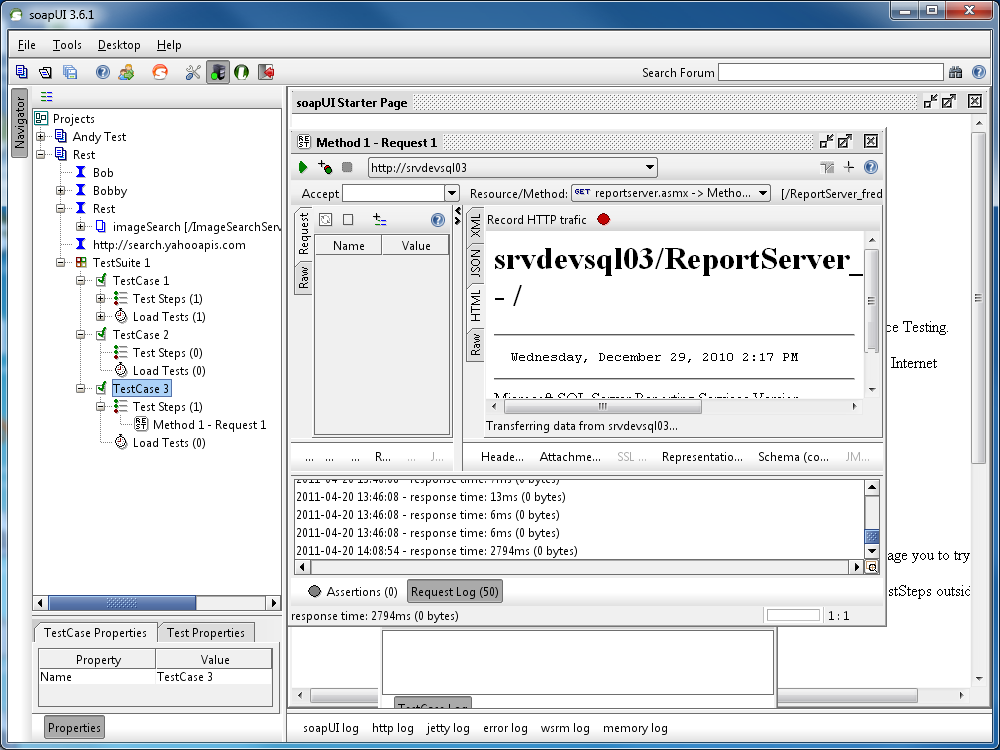Toggle the checkbox in request parameters toolbar
This screenshot has width=1000, height=750.
click(x=348, y=220)
